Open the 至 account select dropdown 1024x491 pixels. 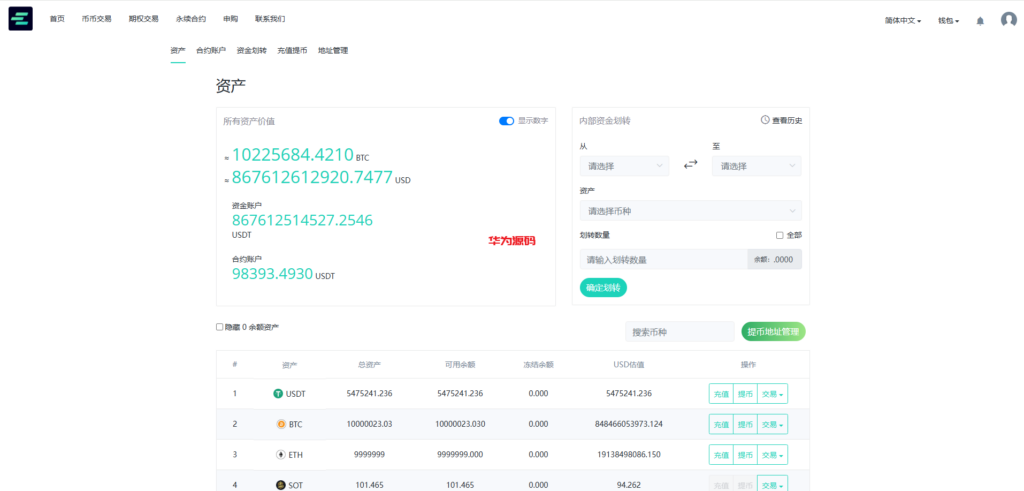pos(757,166)
